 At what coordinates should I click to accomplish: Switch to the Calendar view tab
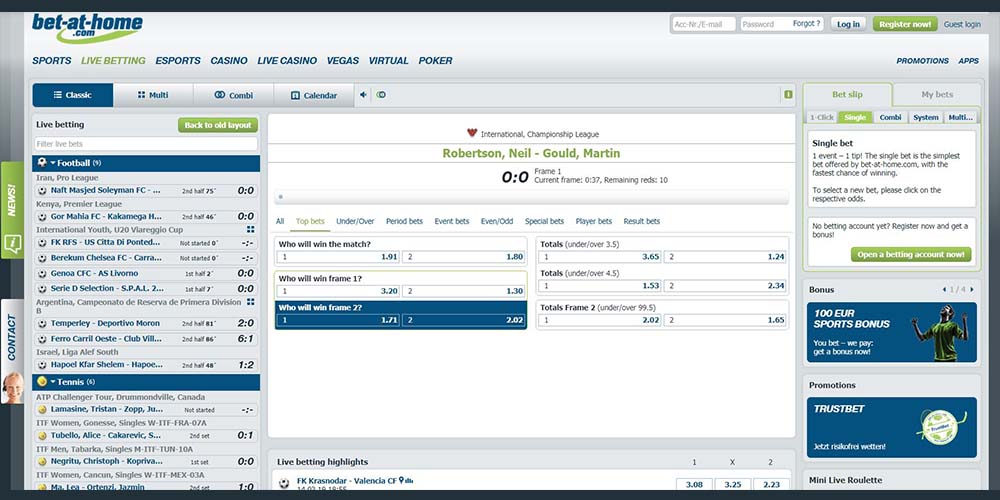click(x=313, y=95)
